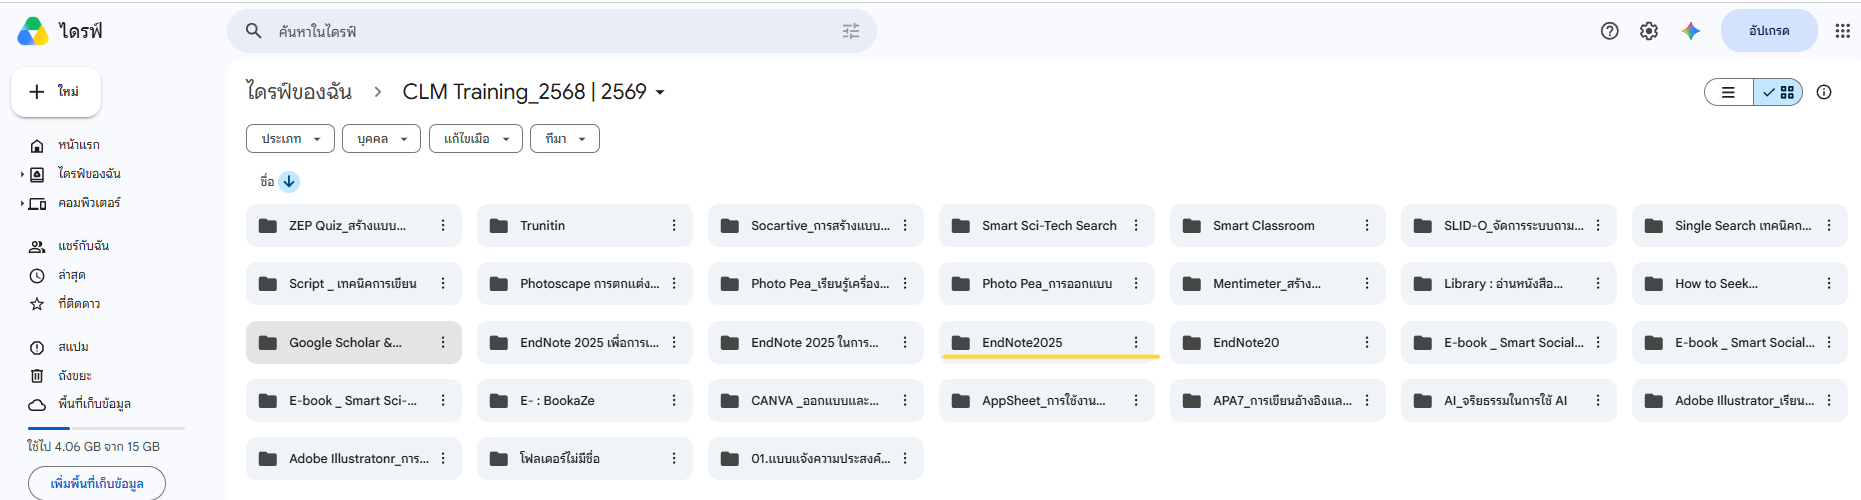
Task: Open more options for E- : BookaZe folder
Action: 674,400
